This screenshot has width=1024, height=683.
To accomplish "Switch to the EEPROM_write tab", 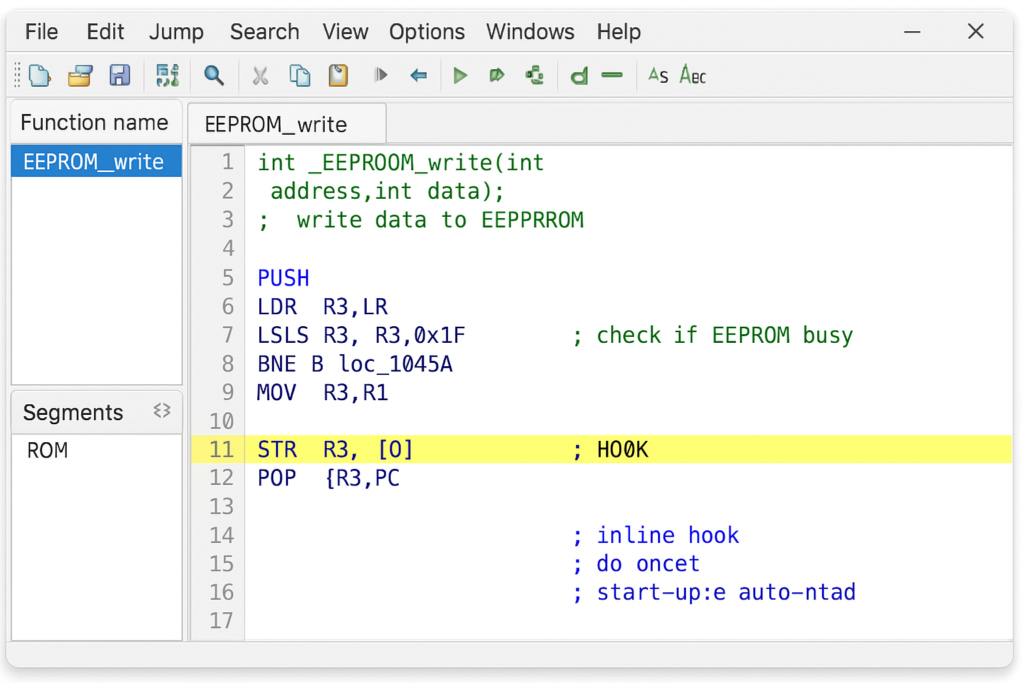I will tap(287, 124).
